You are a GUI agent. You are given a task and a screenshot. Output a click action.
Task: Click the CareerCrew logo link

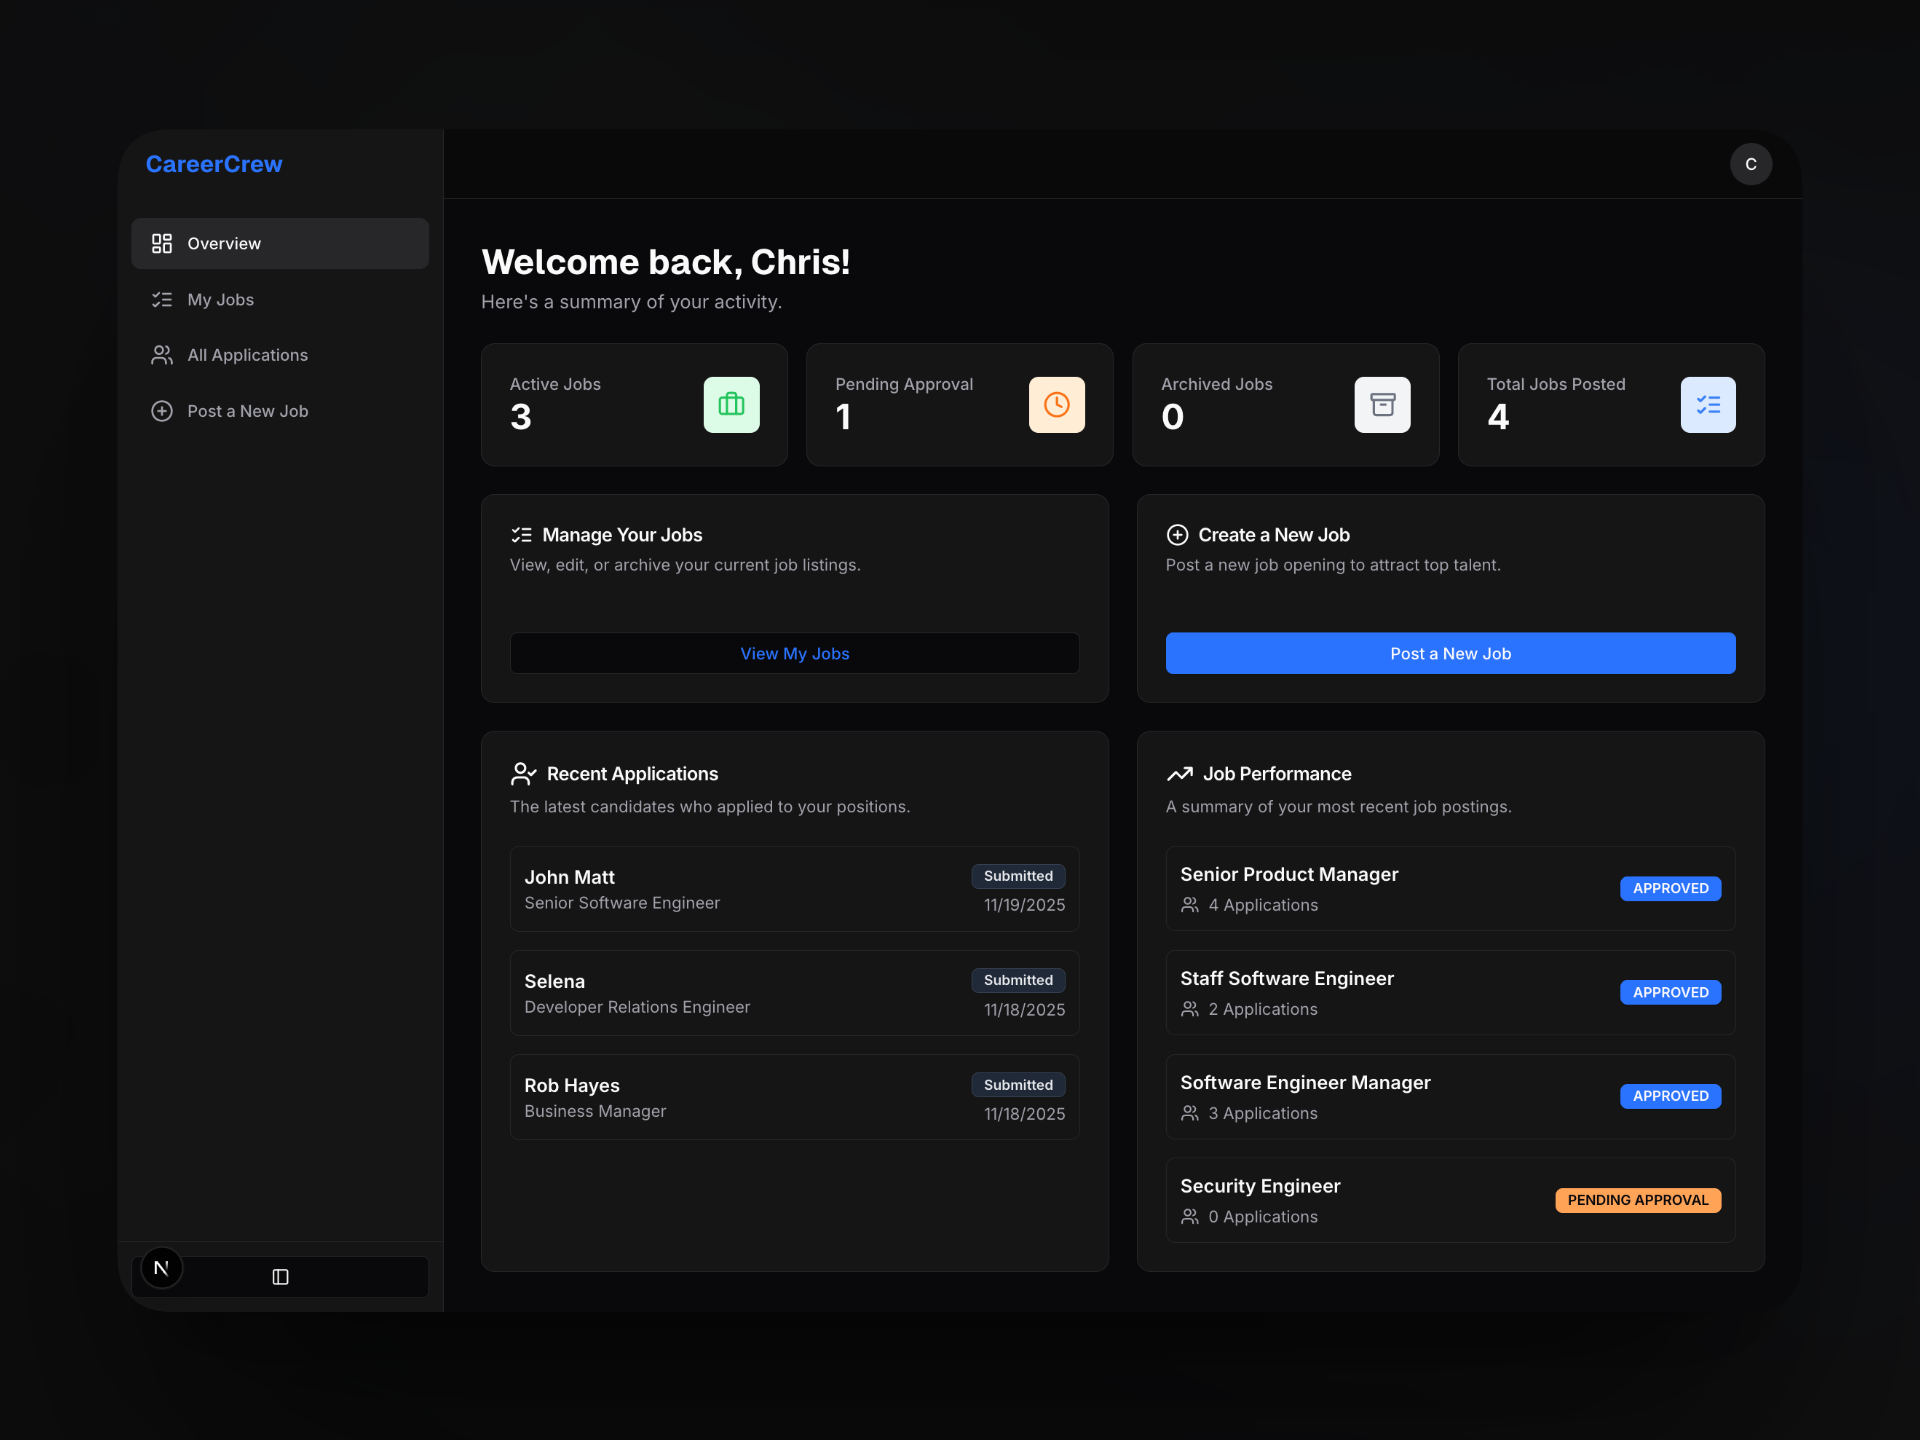pyautogui.click(x=214, y=164)
